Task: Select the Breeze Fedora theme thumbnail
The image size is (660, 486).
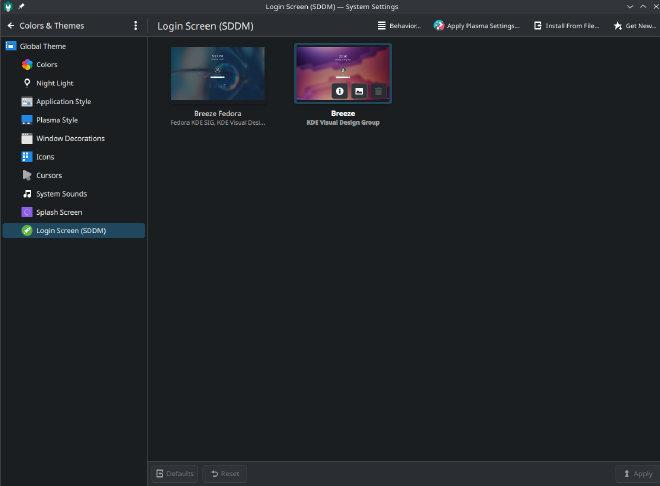Action: (x=218, y=73)
